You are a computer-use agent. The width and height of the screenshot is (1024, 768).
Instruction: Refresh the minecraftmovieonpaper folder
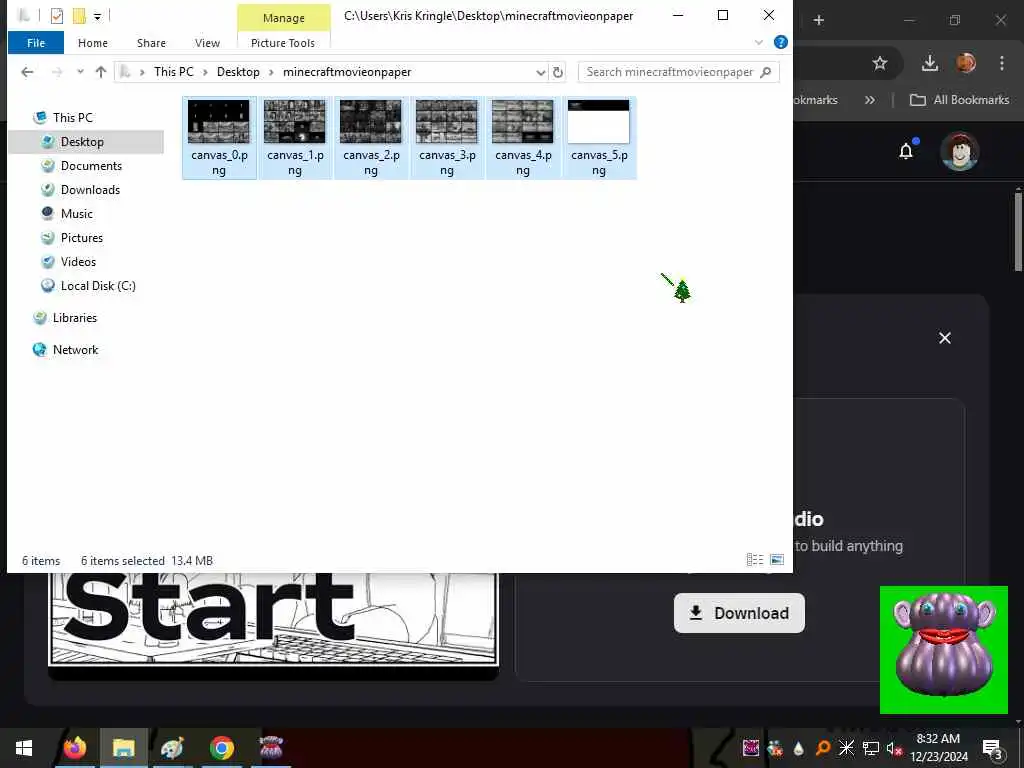pos(558,72)
